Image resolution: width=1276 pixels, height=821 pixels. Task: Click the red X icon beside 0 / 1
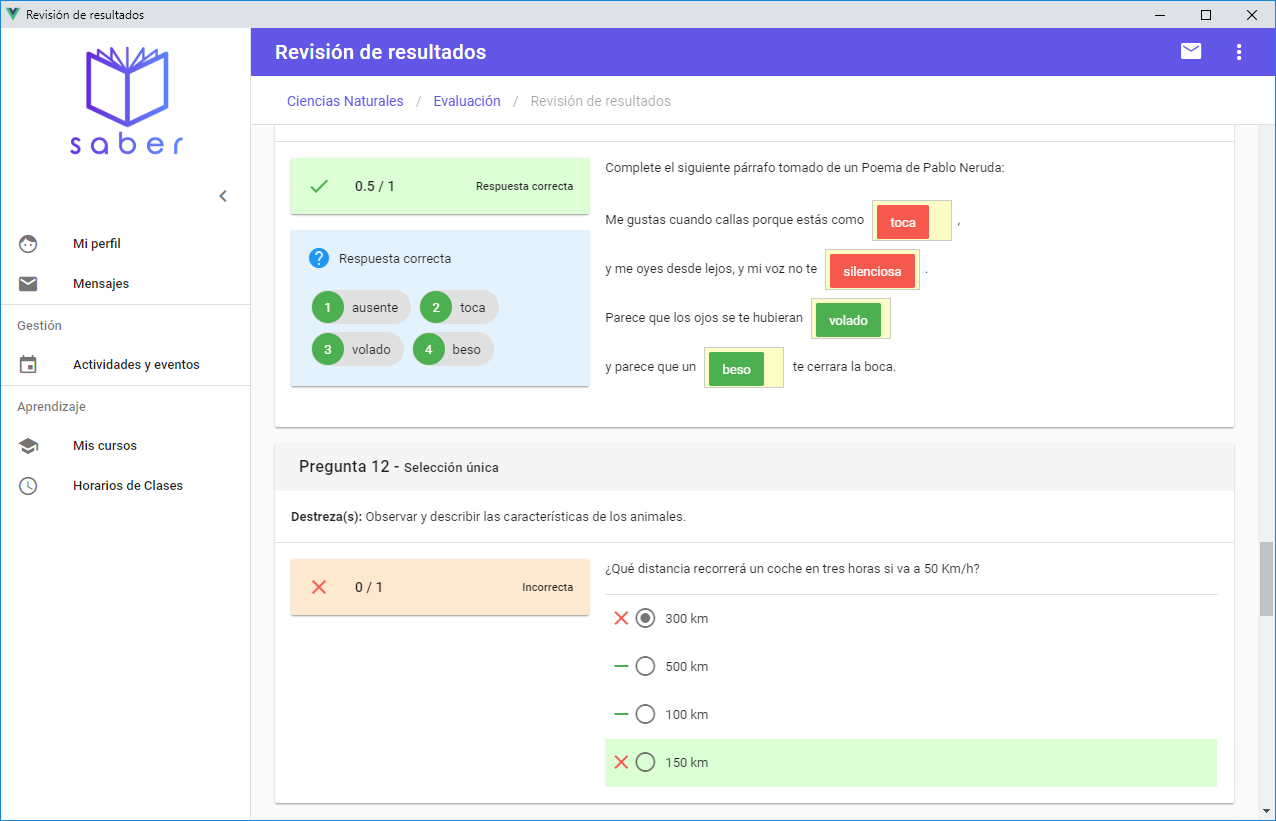319,587
